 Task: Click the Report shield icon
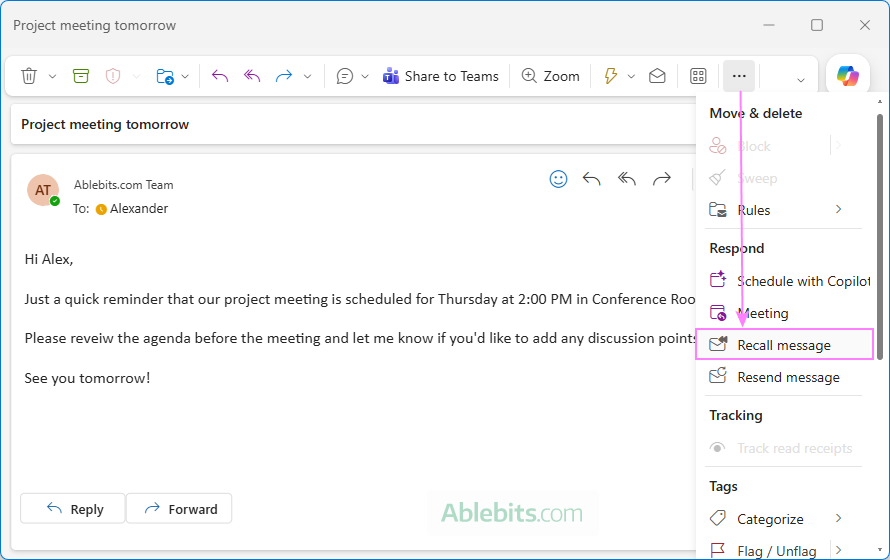pos(113,76)
